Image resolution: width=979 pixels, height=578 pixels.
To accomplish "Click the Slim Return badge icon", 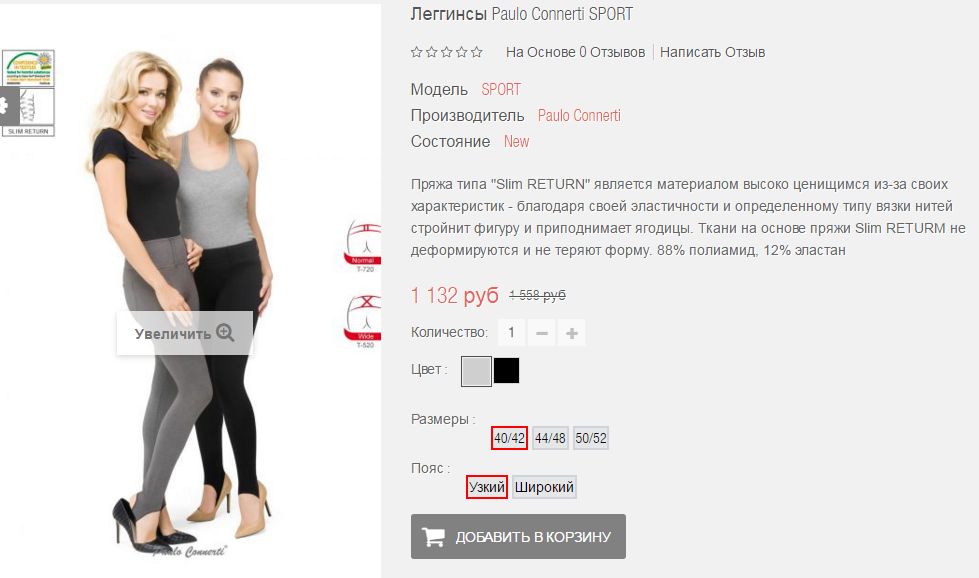I will pyautogui.click(x=29, y=112).
